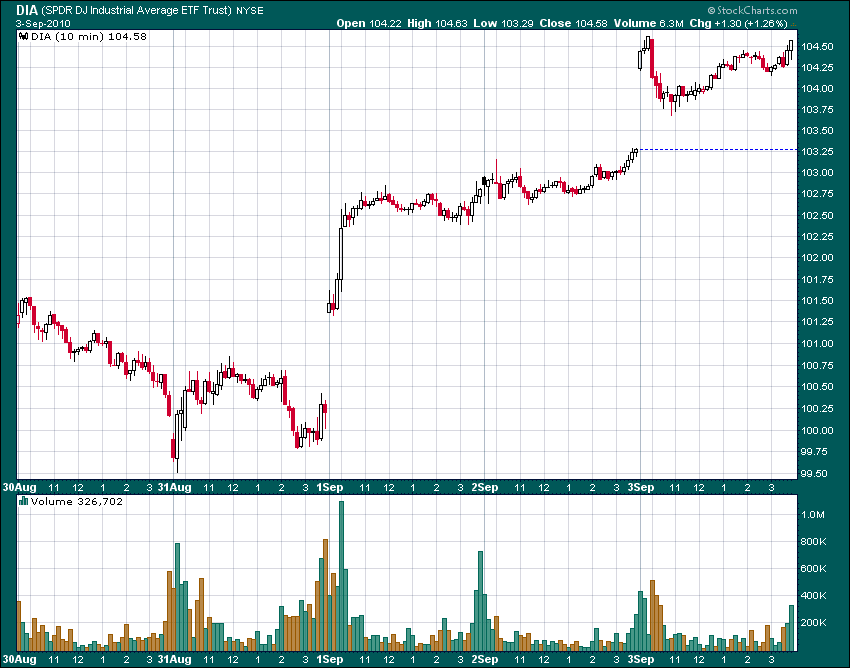
Task: Click the 102.50 price axis label
Action: (x=817, y=216)
